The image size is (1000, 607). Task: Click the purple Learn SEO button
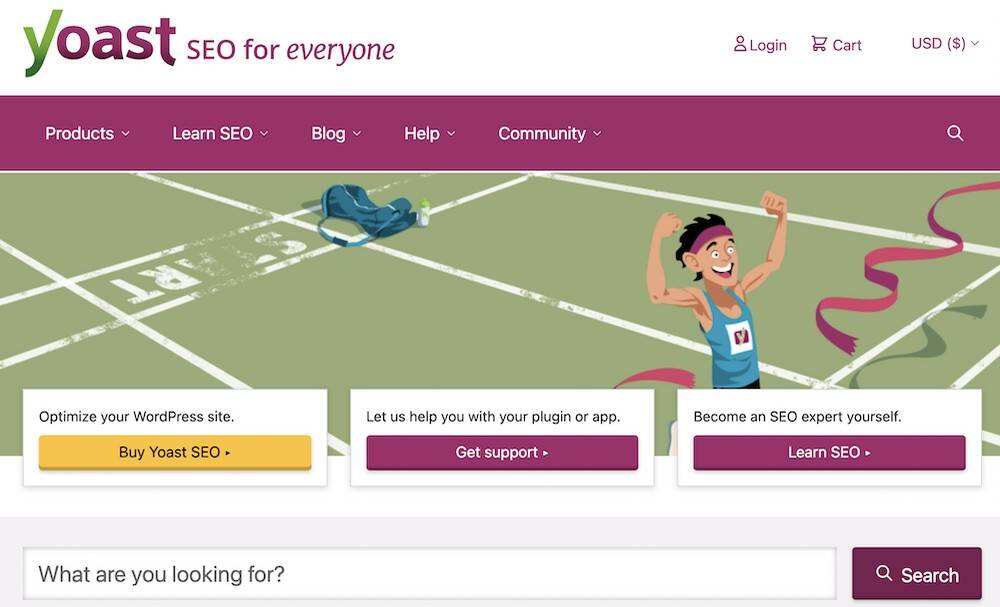tap(829, 452)
